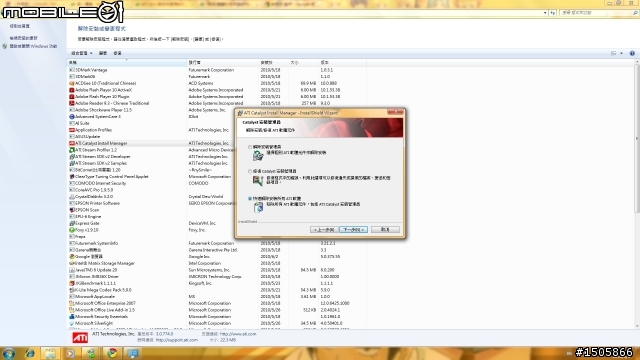Image resolution: width=640 pixels, height=360 pixels.
Task: Click the express uninstall icon in the wizard
Action: [258, 207]
